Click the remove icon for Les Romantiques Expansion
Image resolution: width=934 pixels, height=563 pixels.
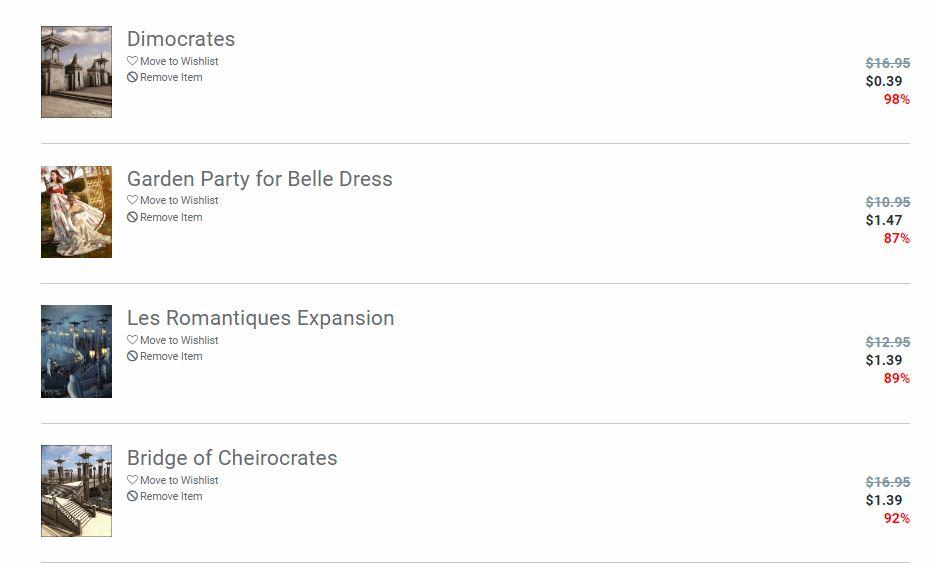(x=132, y=356)
